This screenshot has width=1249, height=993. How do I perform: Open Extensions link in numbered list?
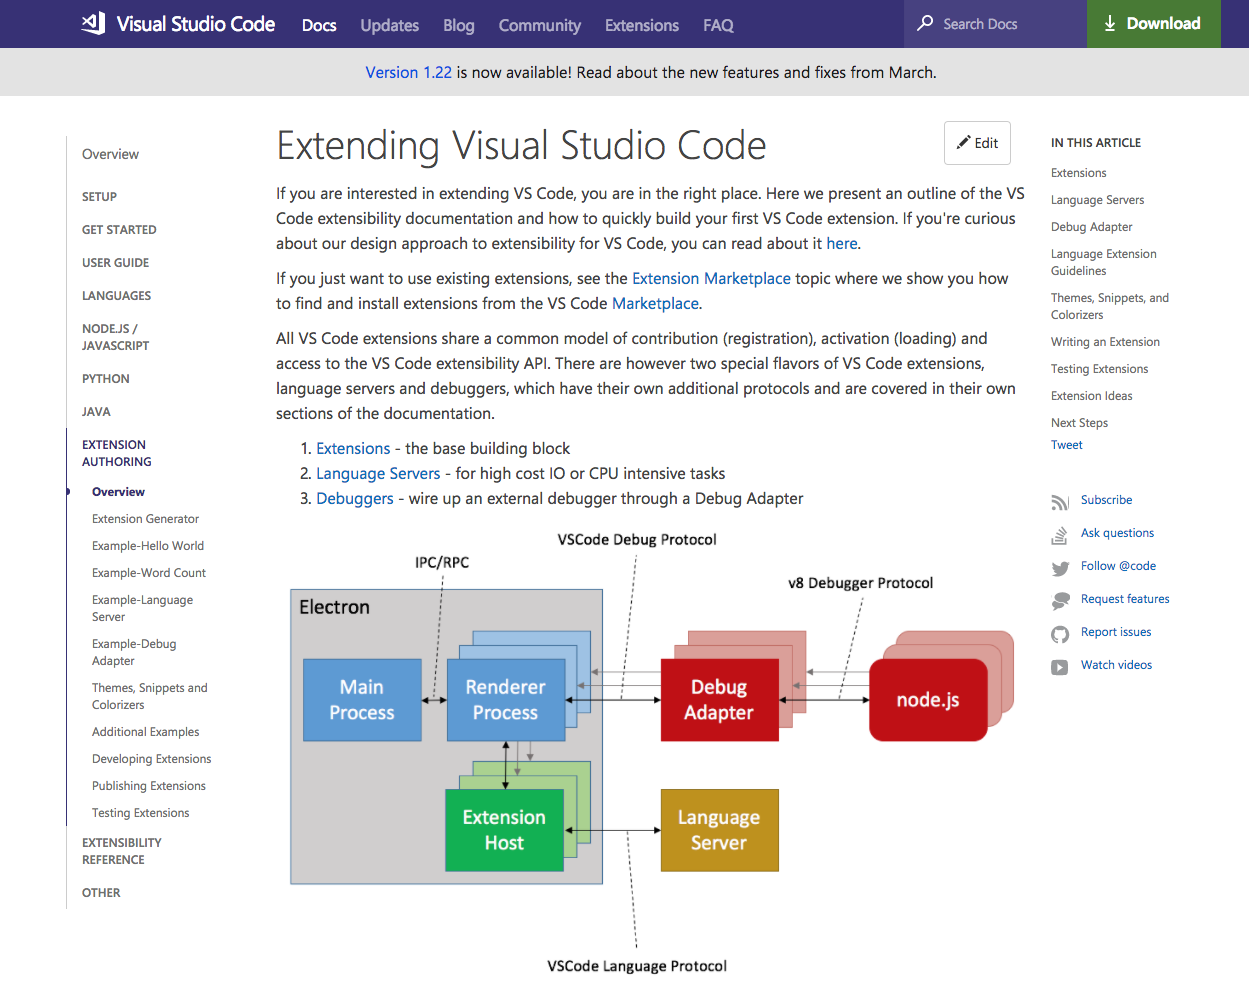coord(353,448)
